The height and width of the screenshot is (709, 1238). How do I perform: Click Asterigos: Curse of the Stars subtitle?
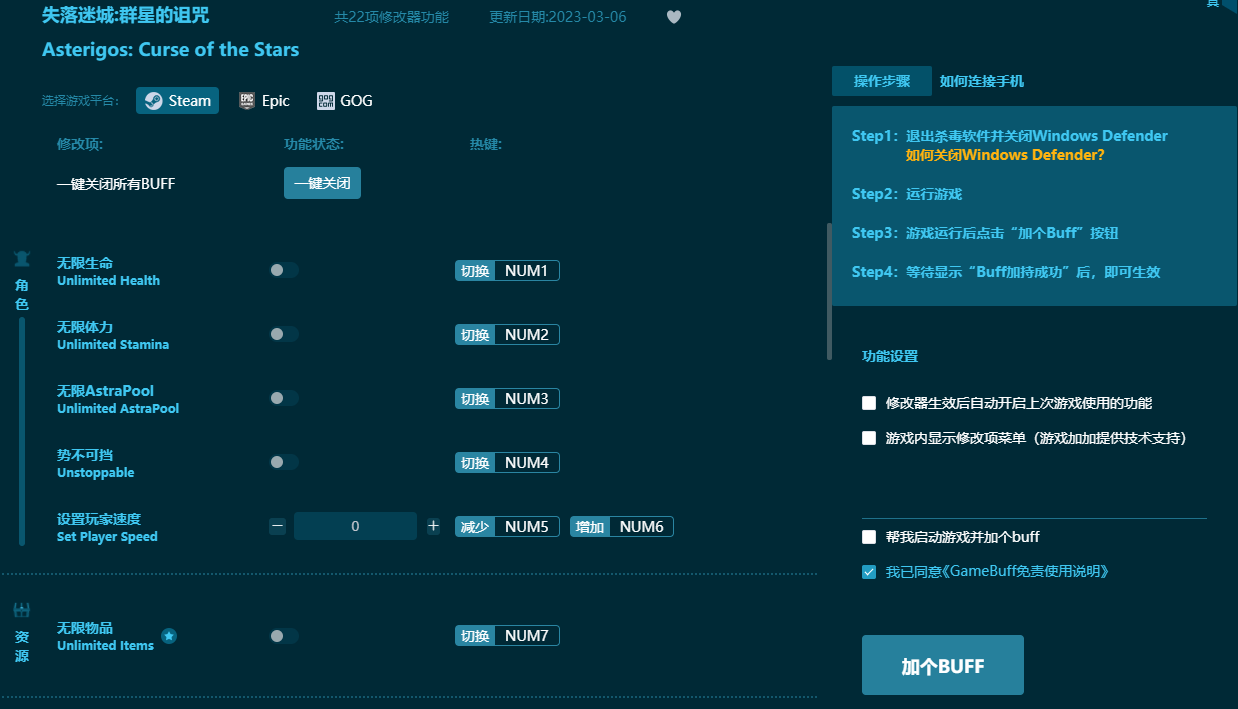point(171,49)
